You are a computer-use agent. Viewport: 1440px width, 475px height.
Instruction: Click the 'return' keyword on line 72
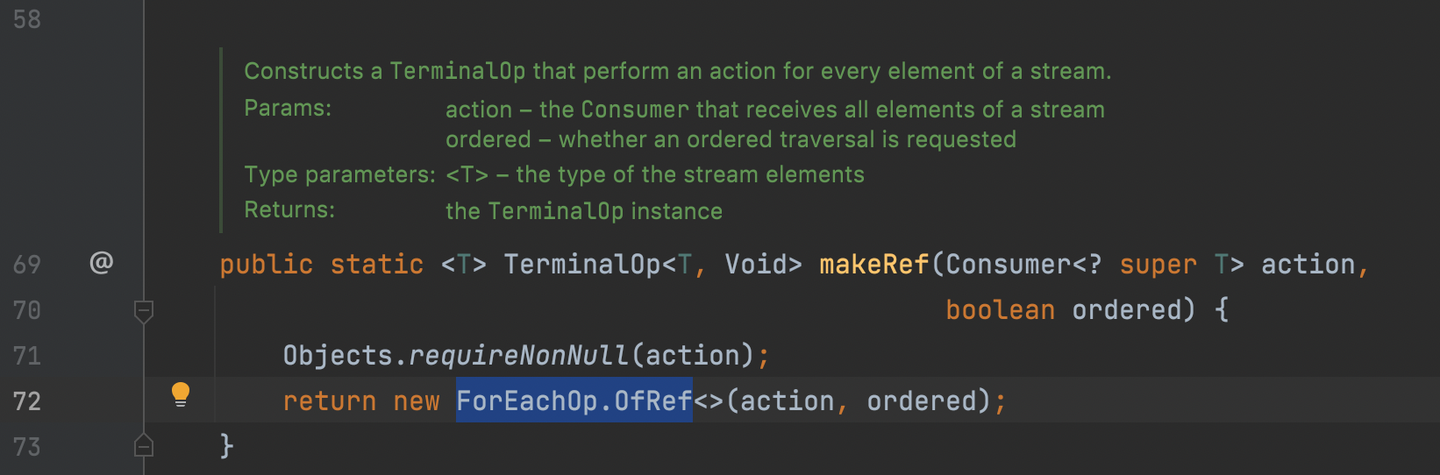pos(329,401)
